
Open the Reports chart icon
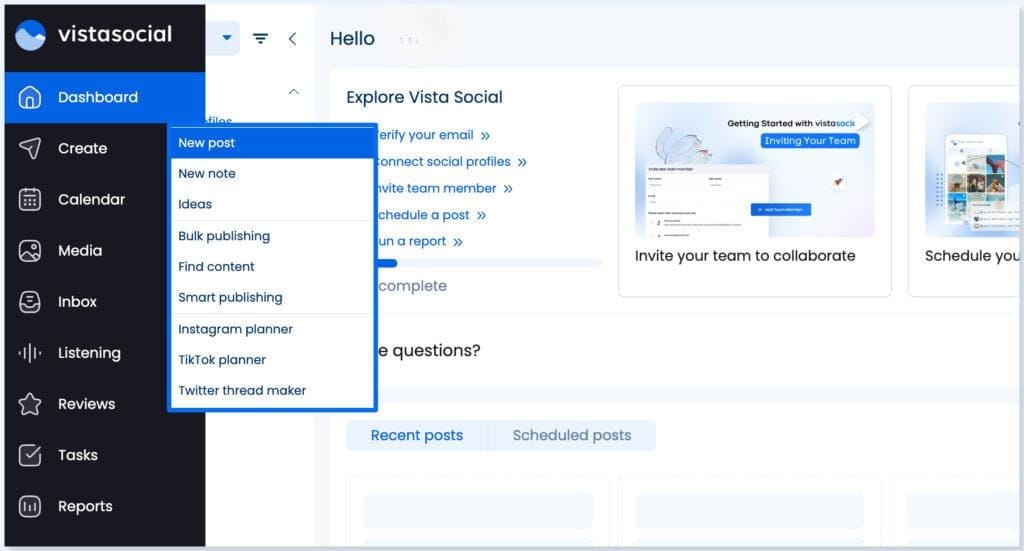point(29,506)
